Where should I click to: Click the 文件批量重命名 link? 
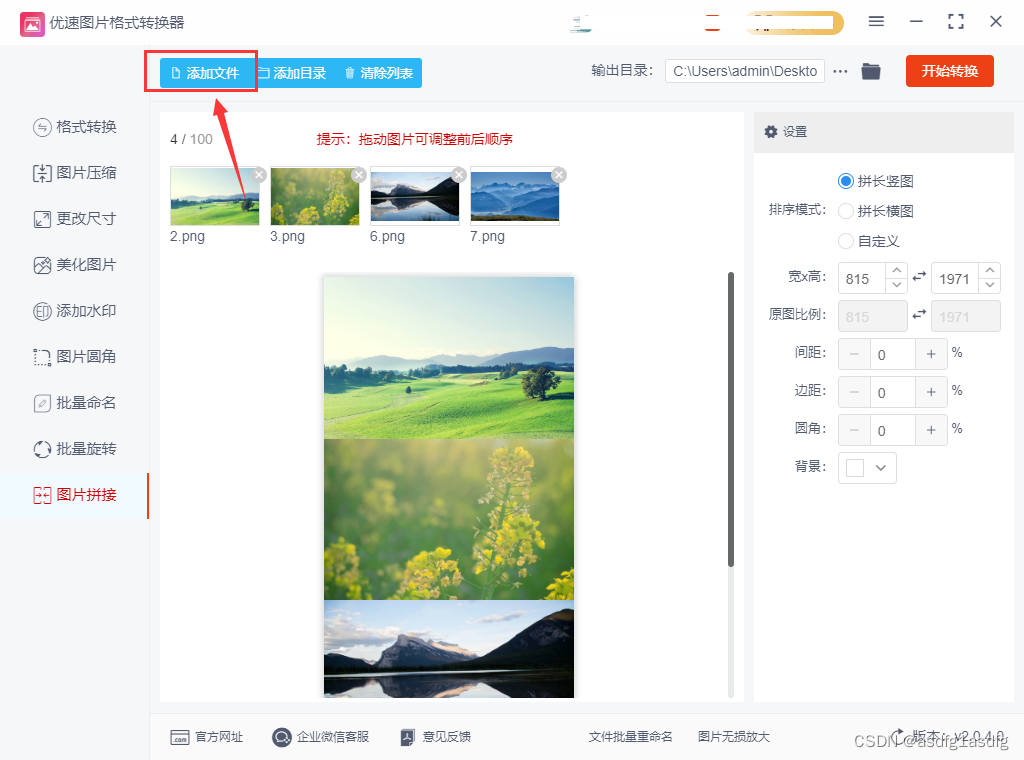point(630,737)
